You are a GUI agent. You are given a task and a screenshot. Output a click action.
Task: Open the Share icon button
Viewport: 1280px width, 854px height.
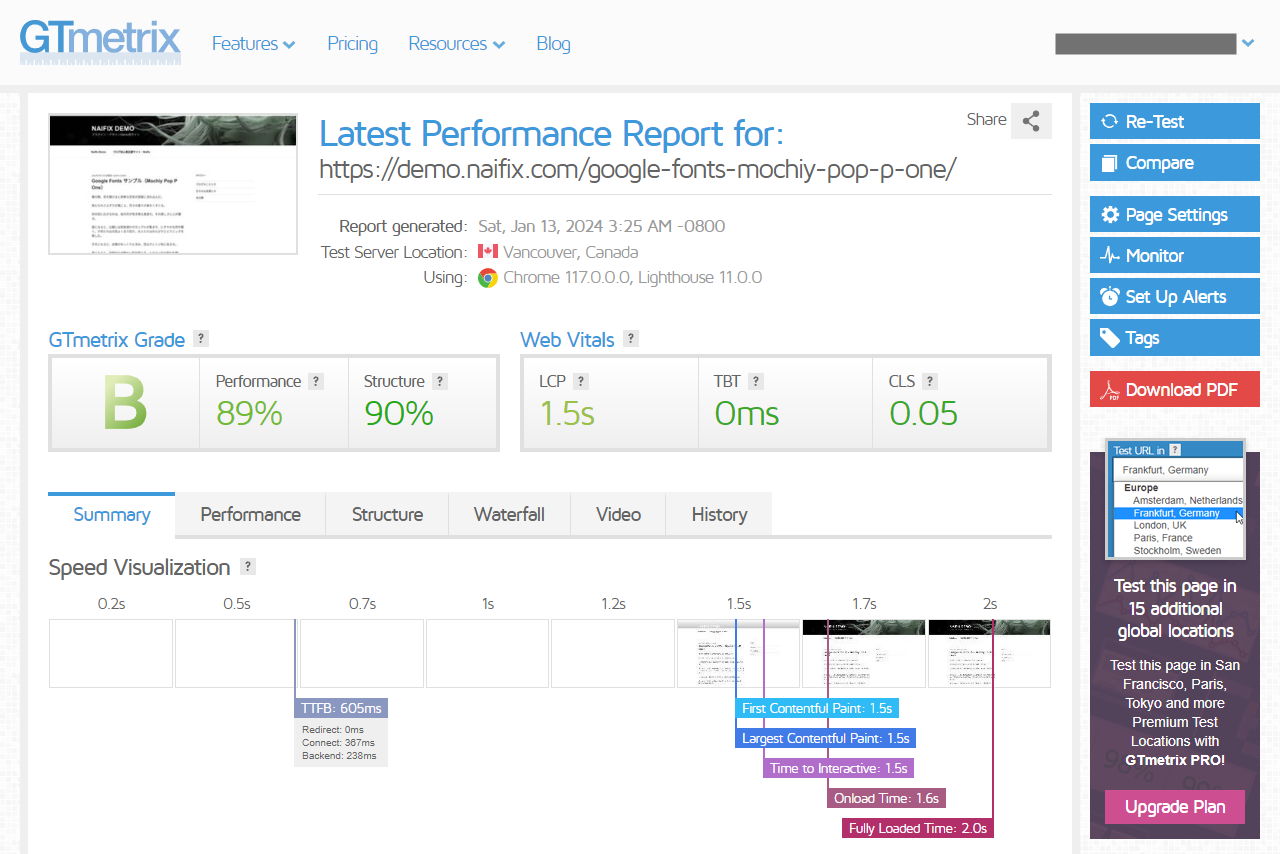click(x=1031, y=121)
